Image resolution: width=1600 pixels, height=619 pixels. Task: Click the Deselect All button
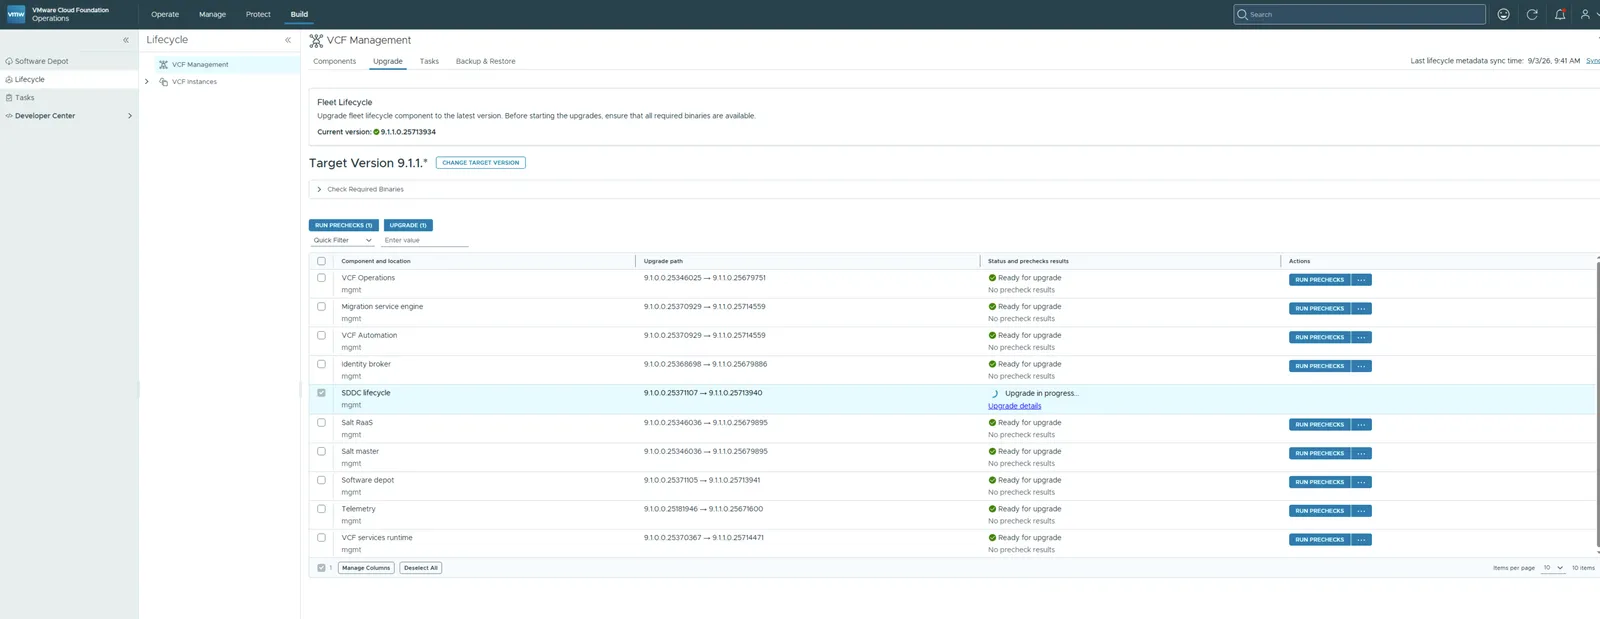[421, 568]
